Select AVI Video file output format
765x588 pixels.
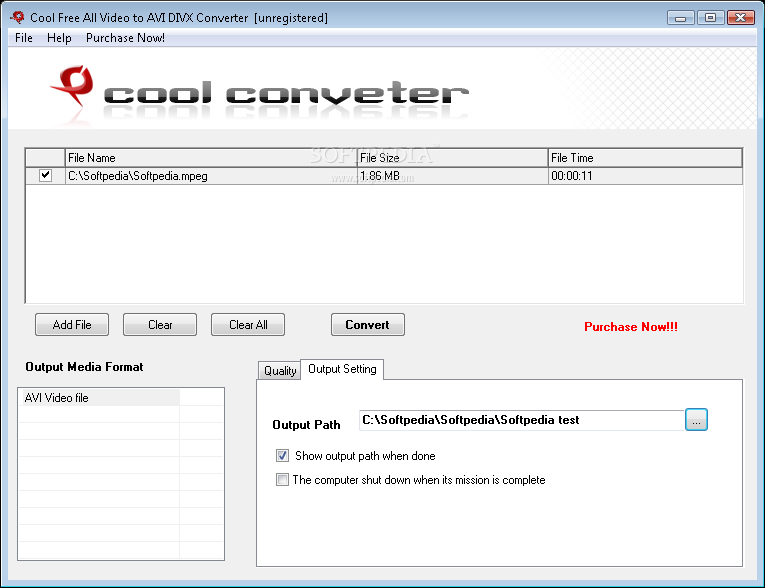pyautogui.click(x=99, y=398)
